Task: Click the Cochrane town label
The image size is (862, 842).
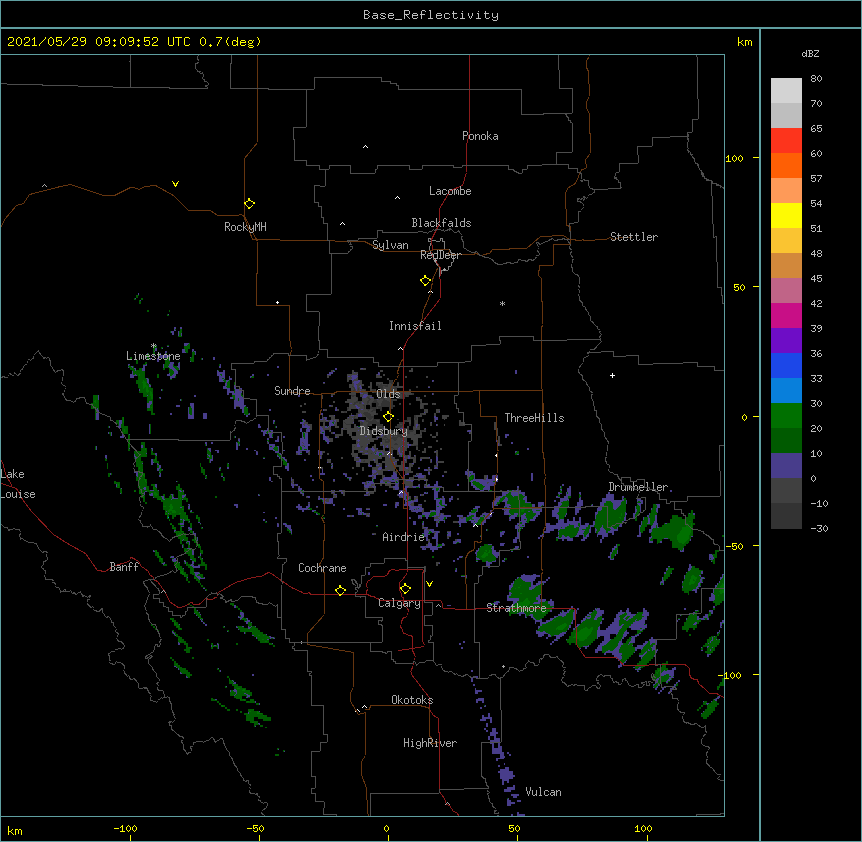Action: coord(322,568)
